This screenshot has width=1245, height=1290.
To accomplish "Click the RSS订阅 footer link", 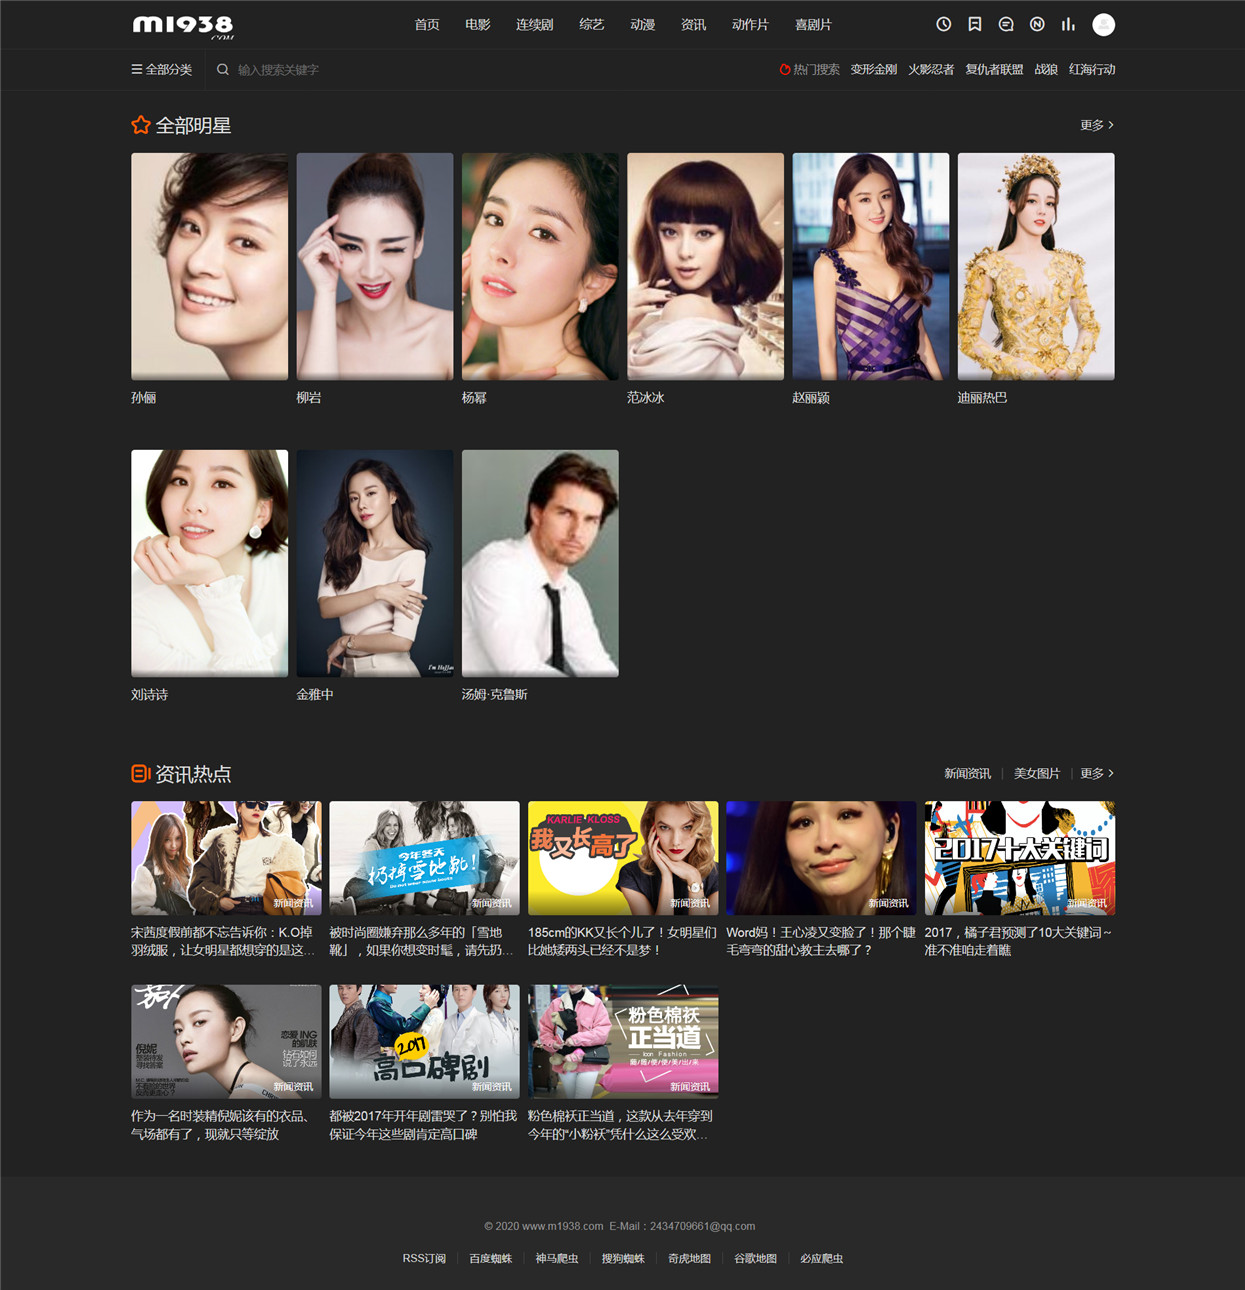I will (424, 1258).
